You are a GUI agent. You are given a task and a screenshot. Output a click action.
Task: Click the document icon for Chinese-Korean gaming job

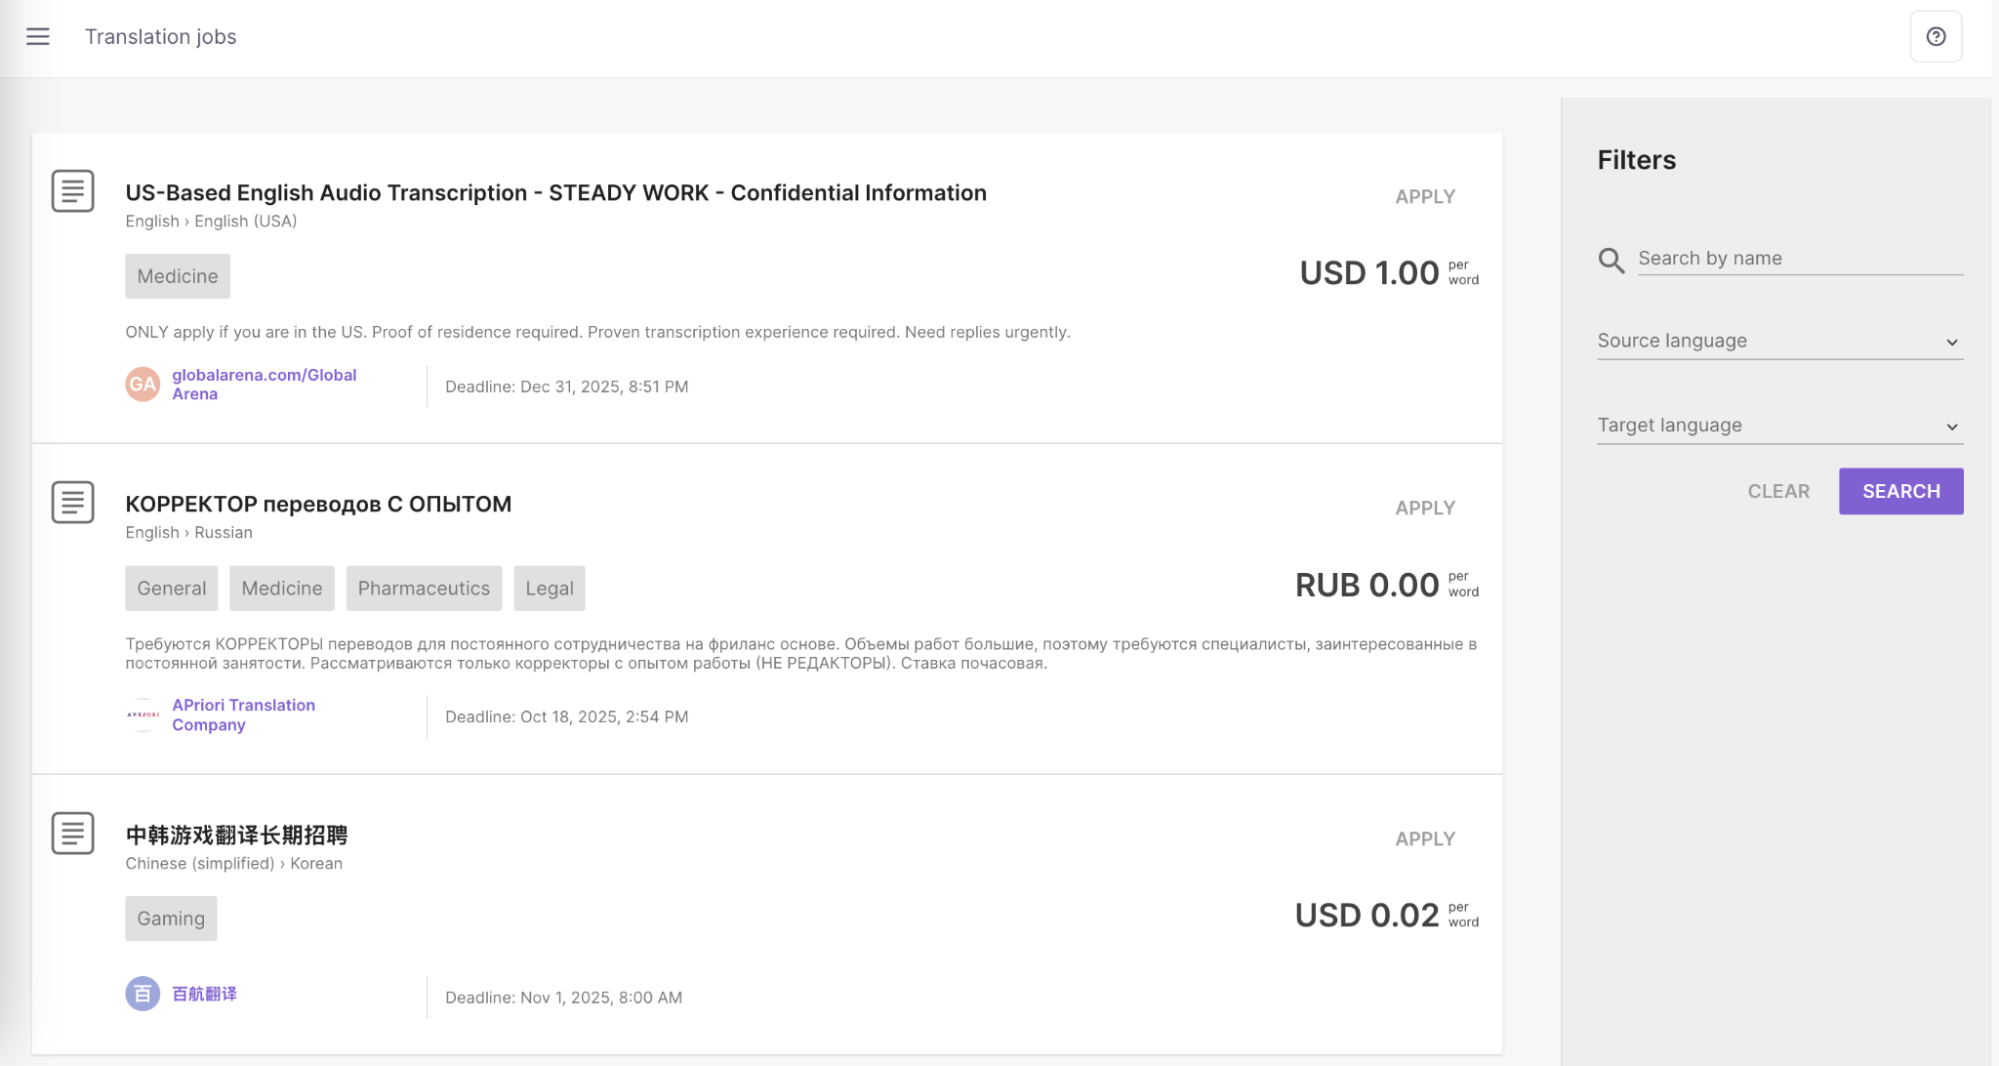coord(73,833)
